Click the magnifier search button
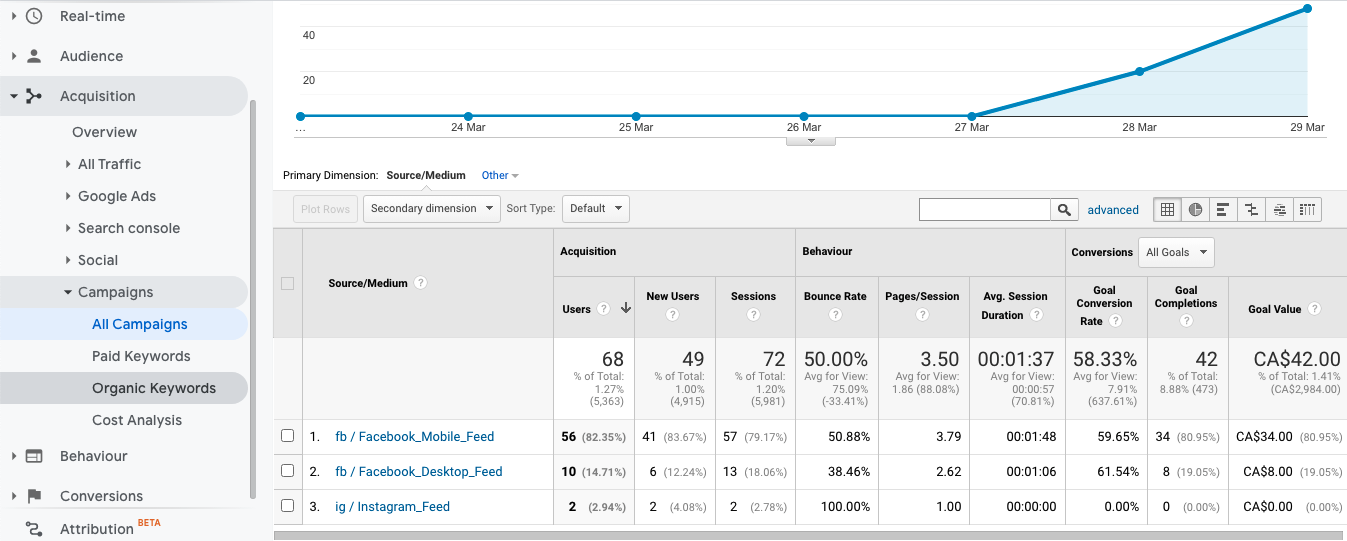 click(x=1064, y=209)
